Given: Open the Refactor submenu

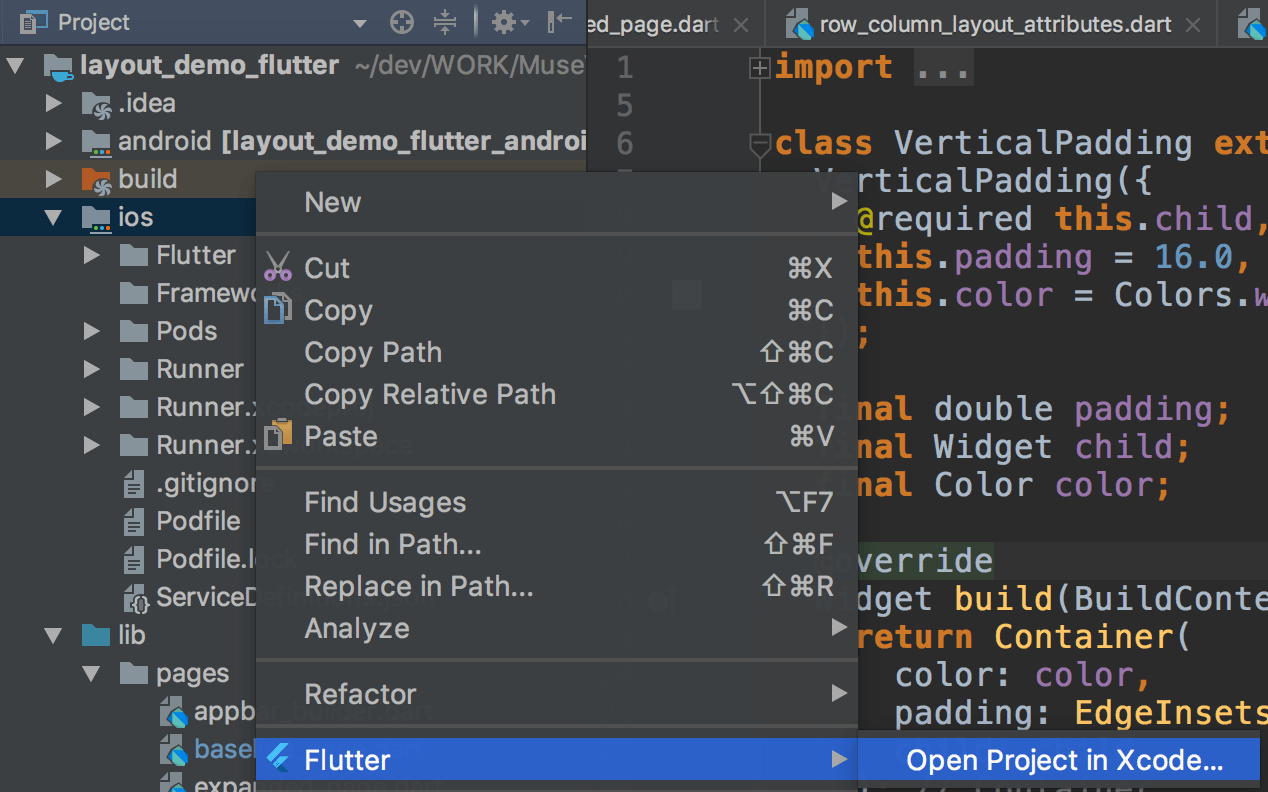Looking at the screenshot, I should pos(557,694).
